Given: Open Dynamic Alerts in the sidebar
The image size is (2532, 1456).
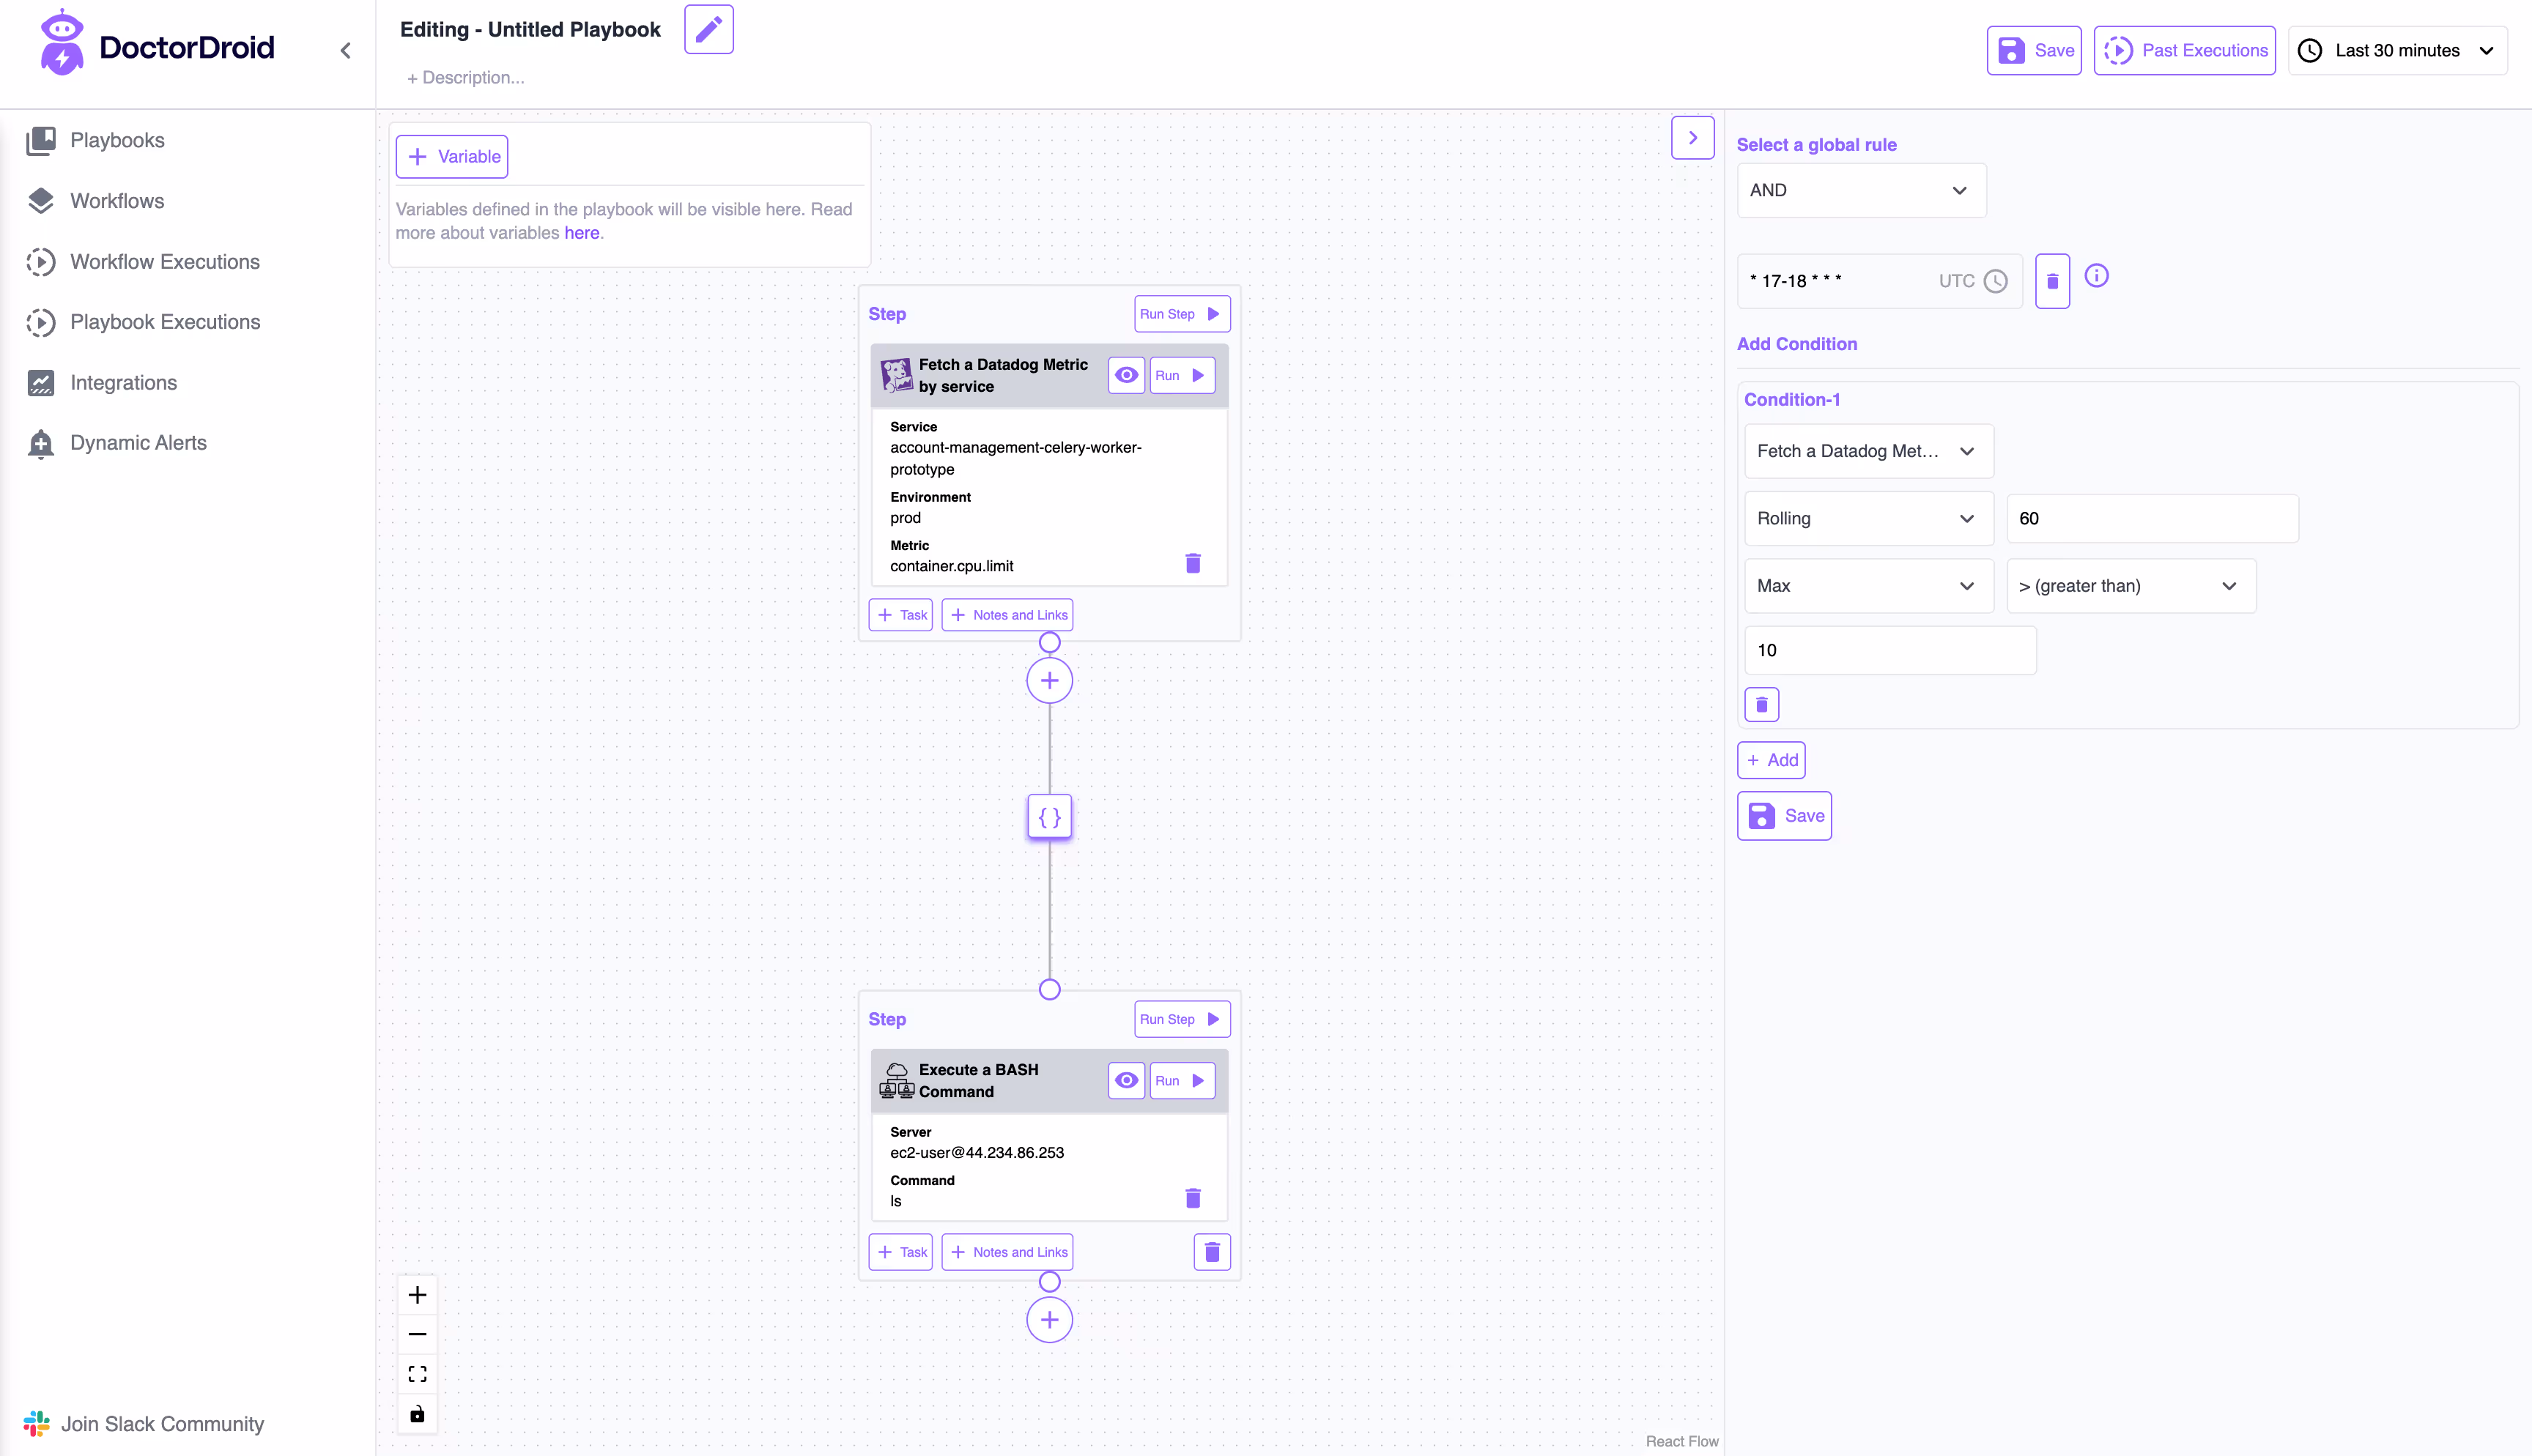Looking at the screenshot, I should click(117, 443).
